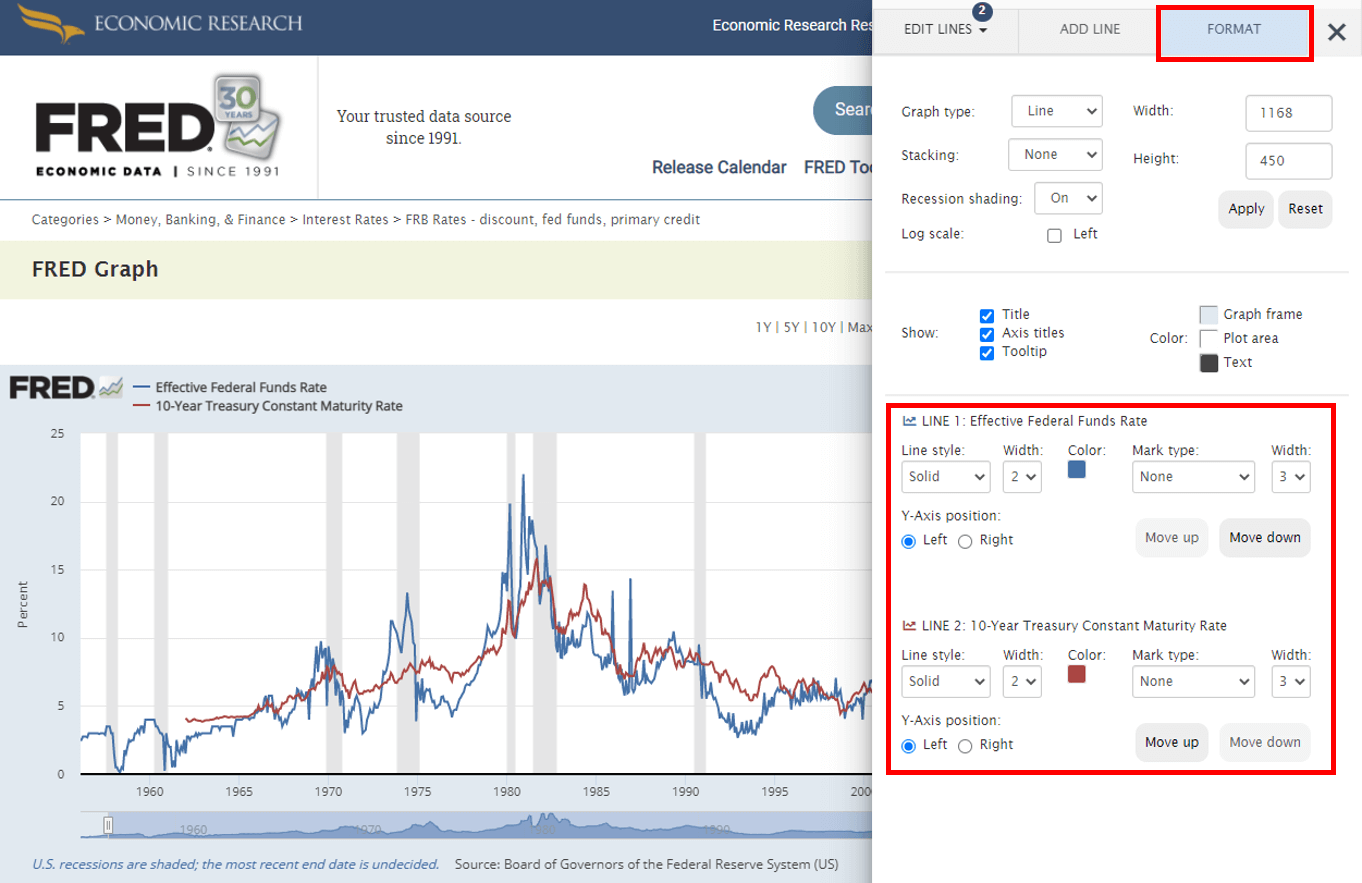Select Right Y-axis for Line 2
Viewport: 1362px width, 883px height.
(x=965, y=746)
